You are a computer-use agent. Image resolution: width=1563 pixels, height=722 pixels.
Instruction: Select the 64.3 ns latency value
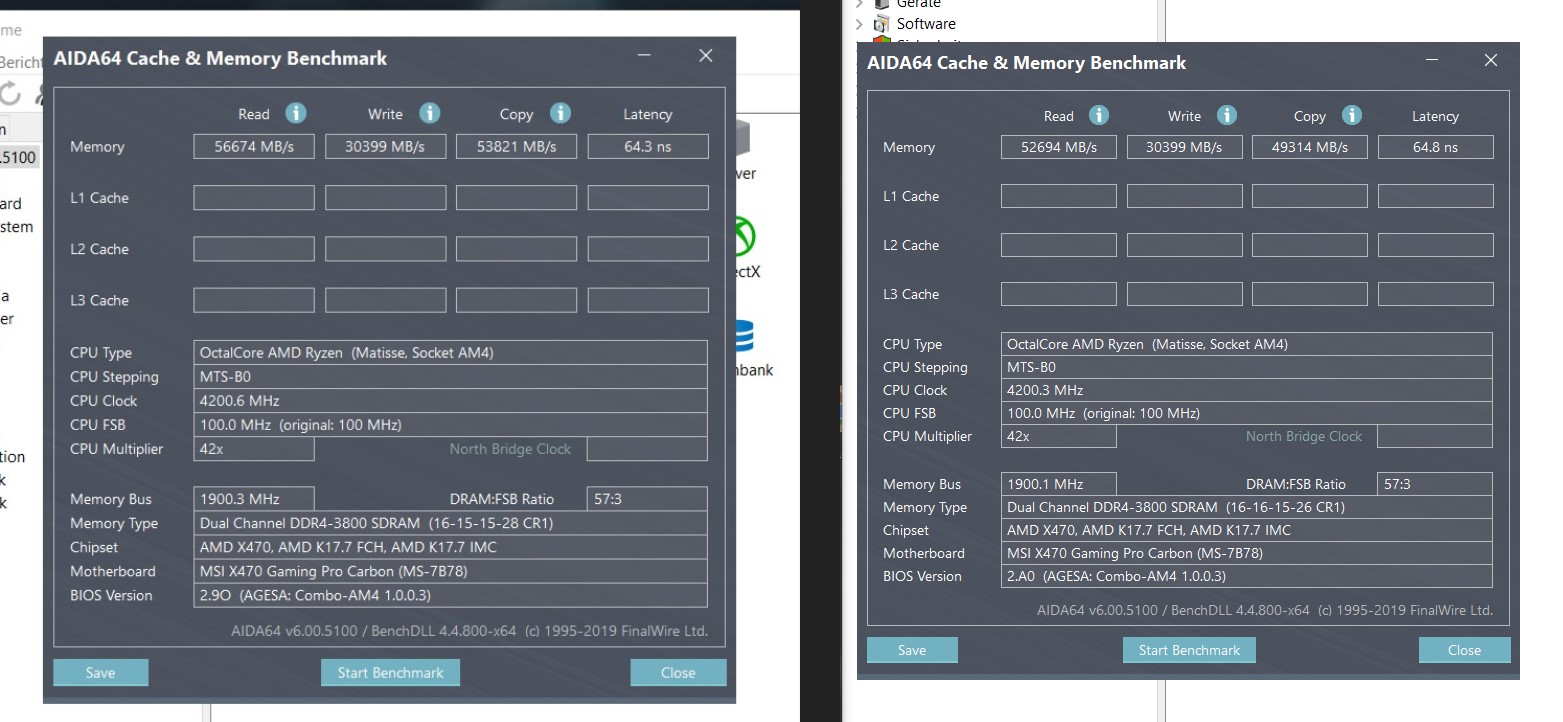tap(648, 146)
